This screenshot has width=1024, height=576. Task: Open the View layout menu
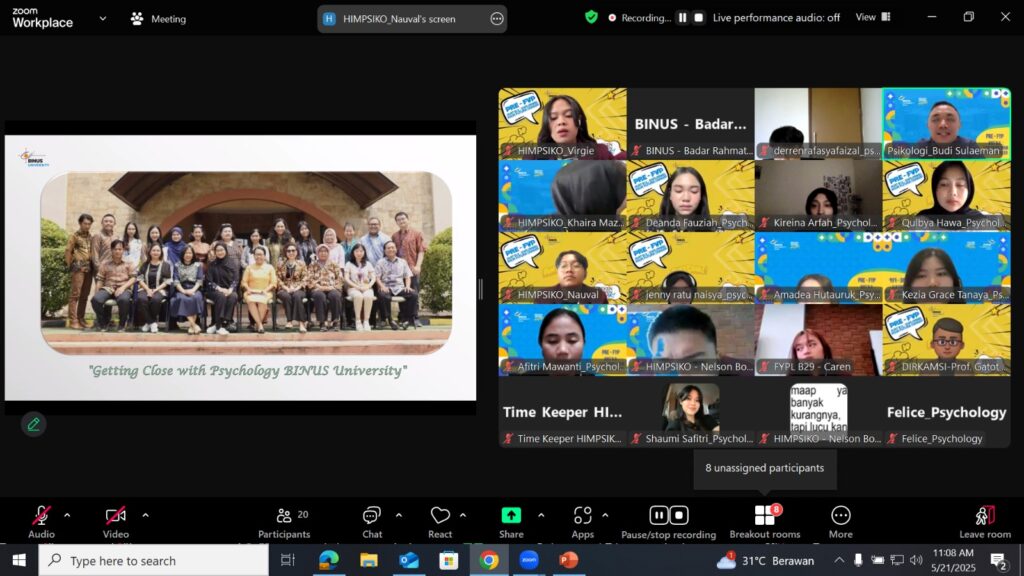pos(873,18)
